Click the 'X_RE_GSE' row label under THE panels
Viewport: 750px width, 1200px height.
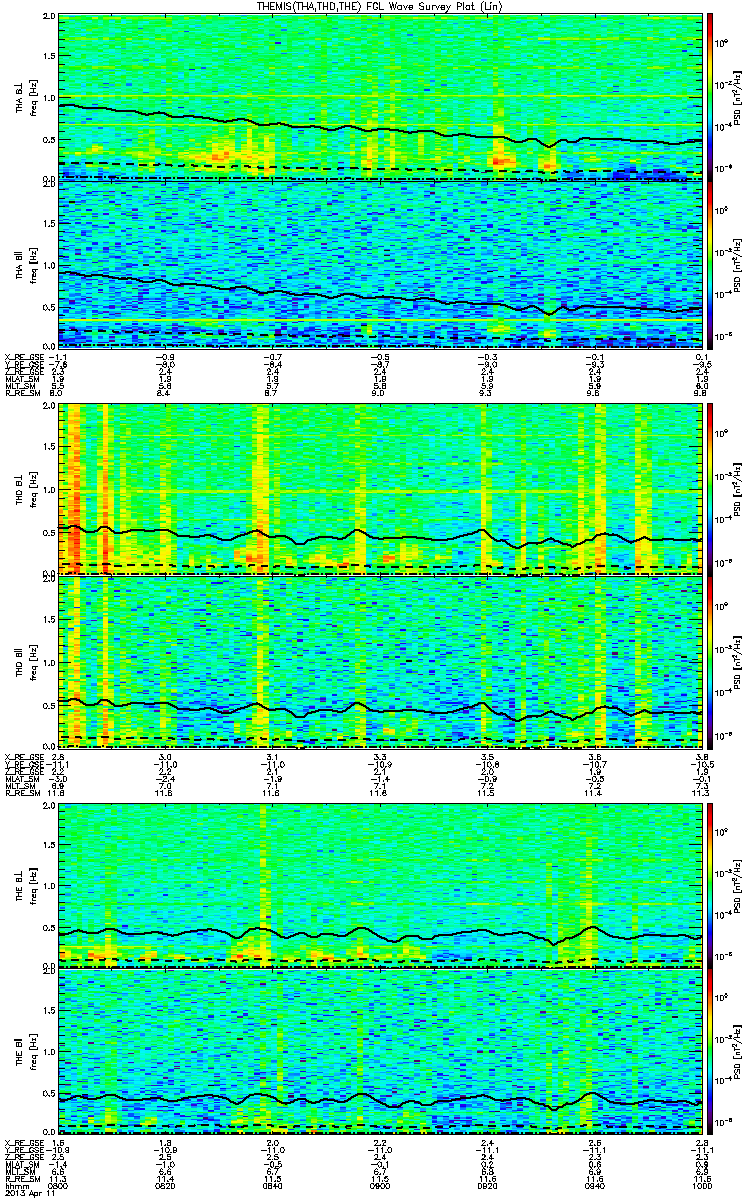coord(23,1142)
